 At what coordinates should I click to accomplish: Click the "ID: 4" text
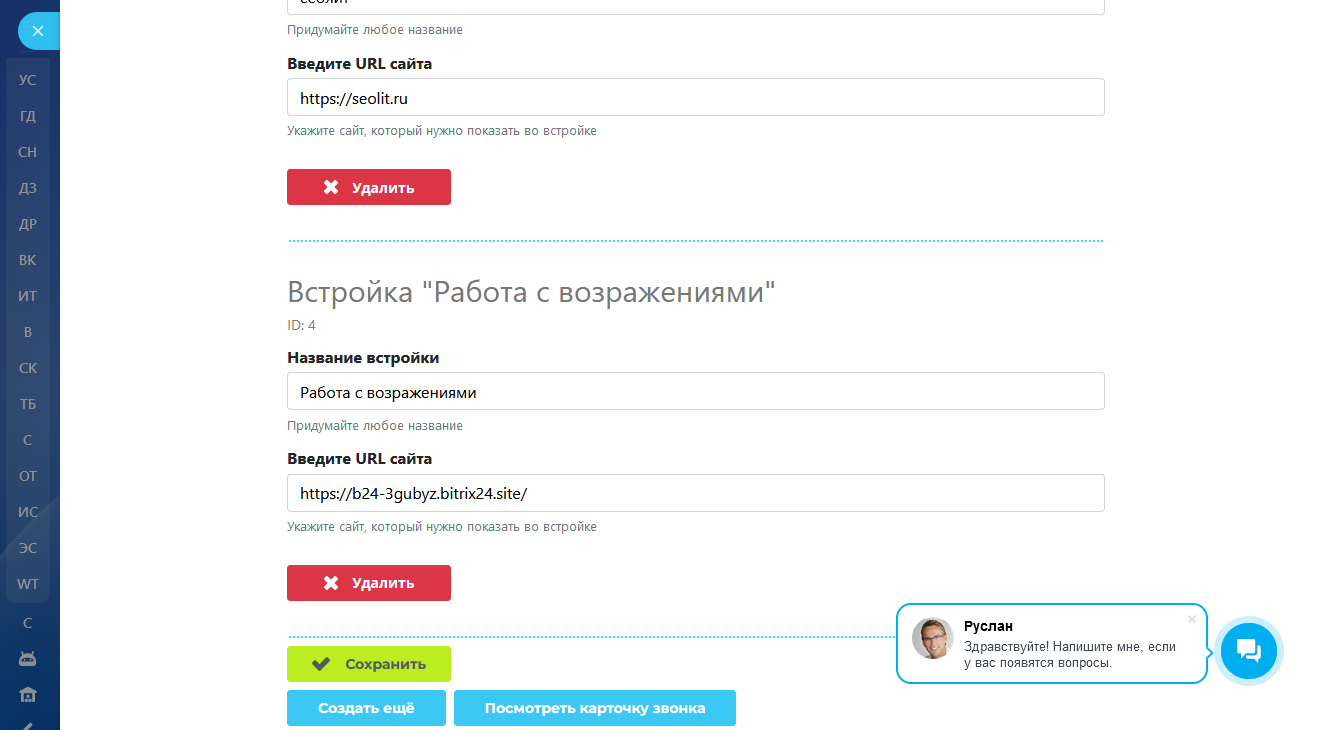click(x=301, y=325)
